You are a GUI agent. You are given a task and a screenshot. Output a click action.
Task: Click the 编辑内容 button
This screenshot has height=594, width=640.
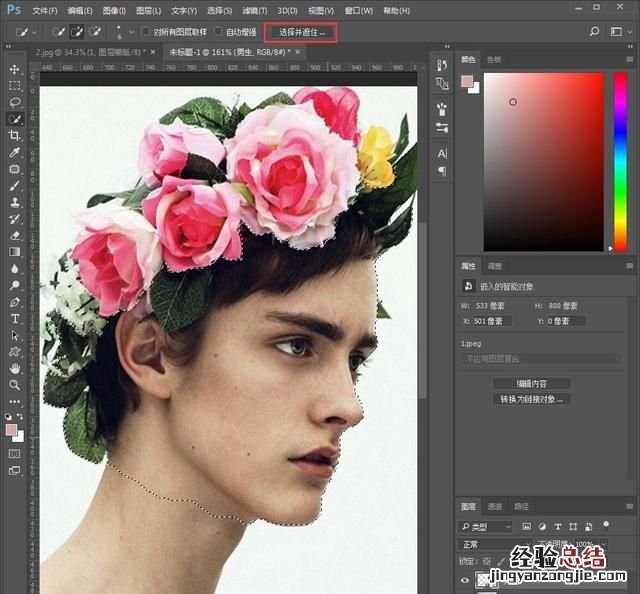tap(532, 384)
